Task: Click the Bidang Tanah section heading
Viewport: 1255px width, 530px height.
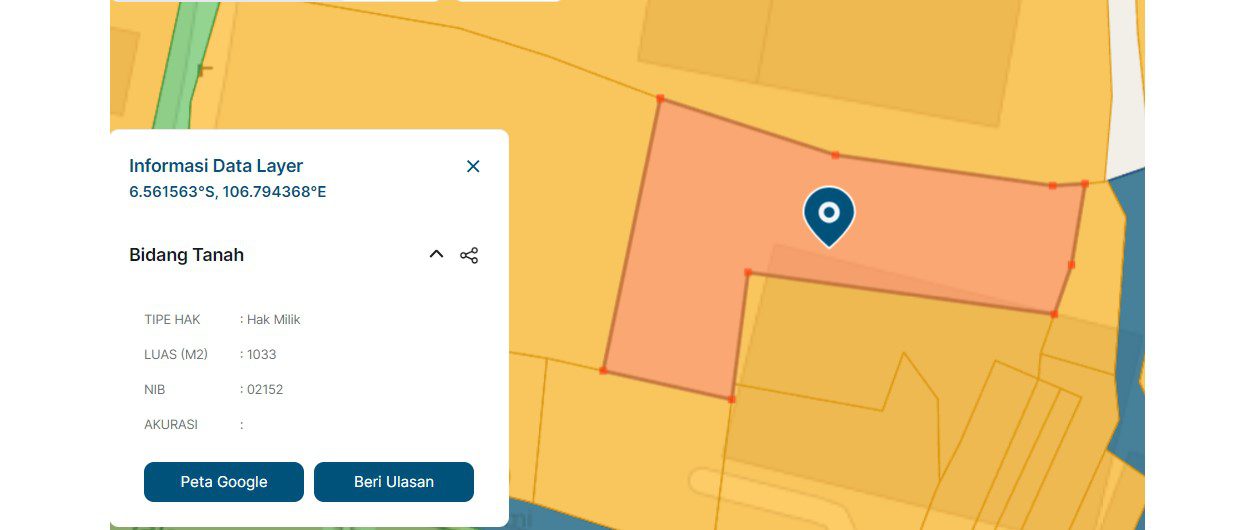Action: (187, 255)
